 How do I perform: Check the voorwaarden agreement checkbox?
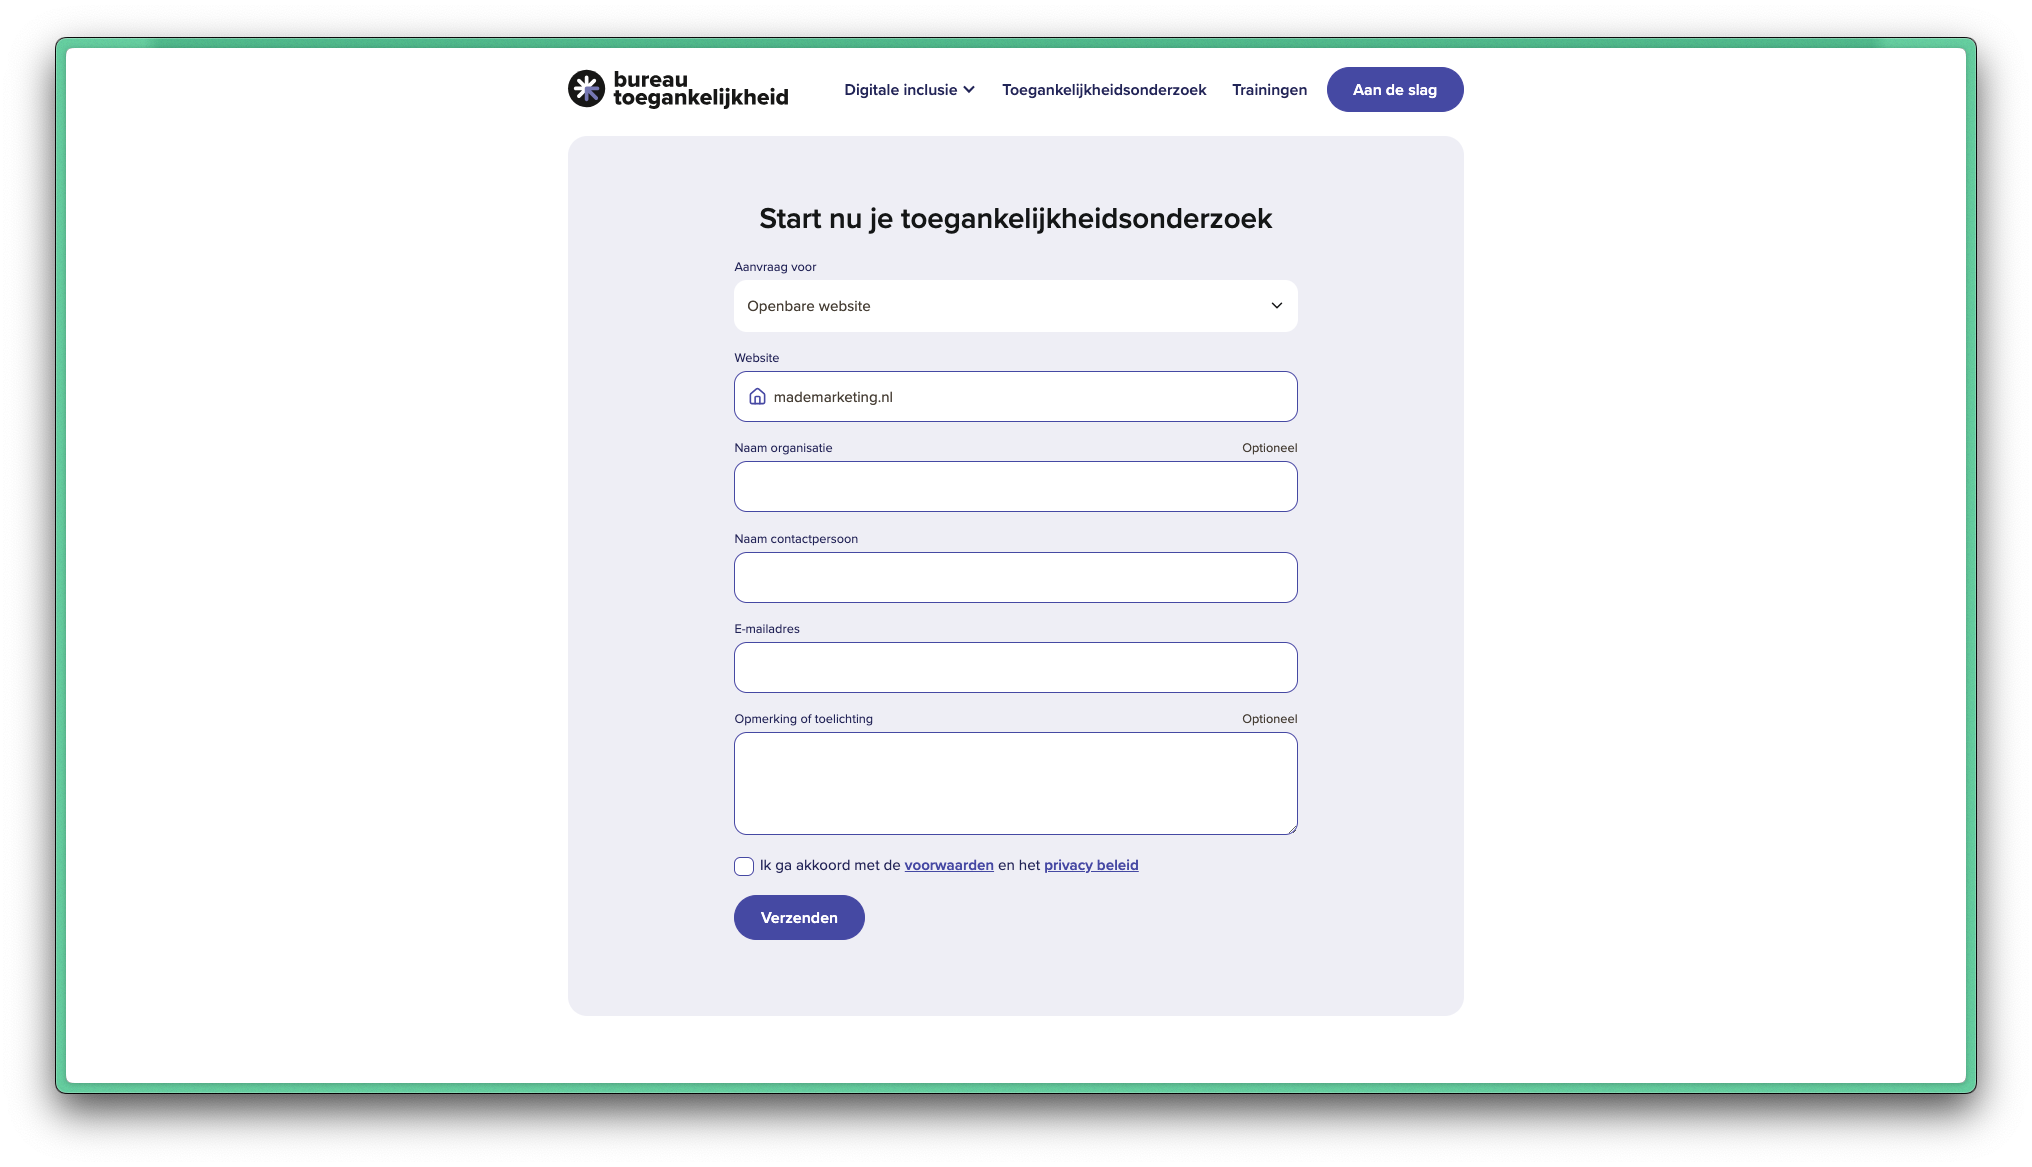(x=744, y=866)
